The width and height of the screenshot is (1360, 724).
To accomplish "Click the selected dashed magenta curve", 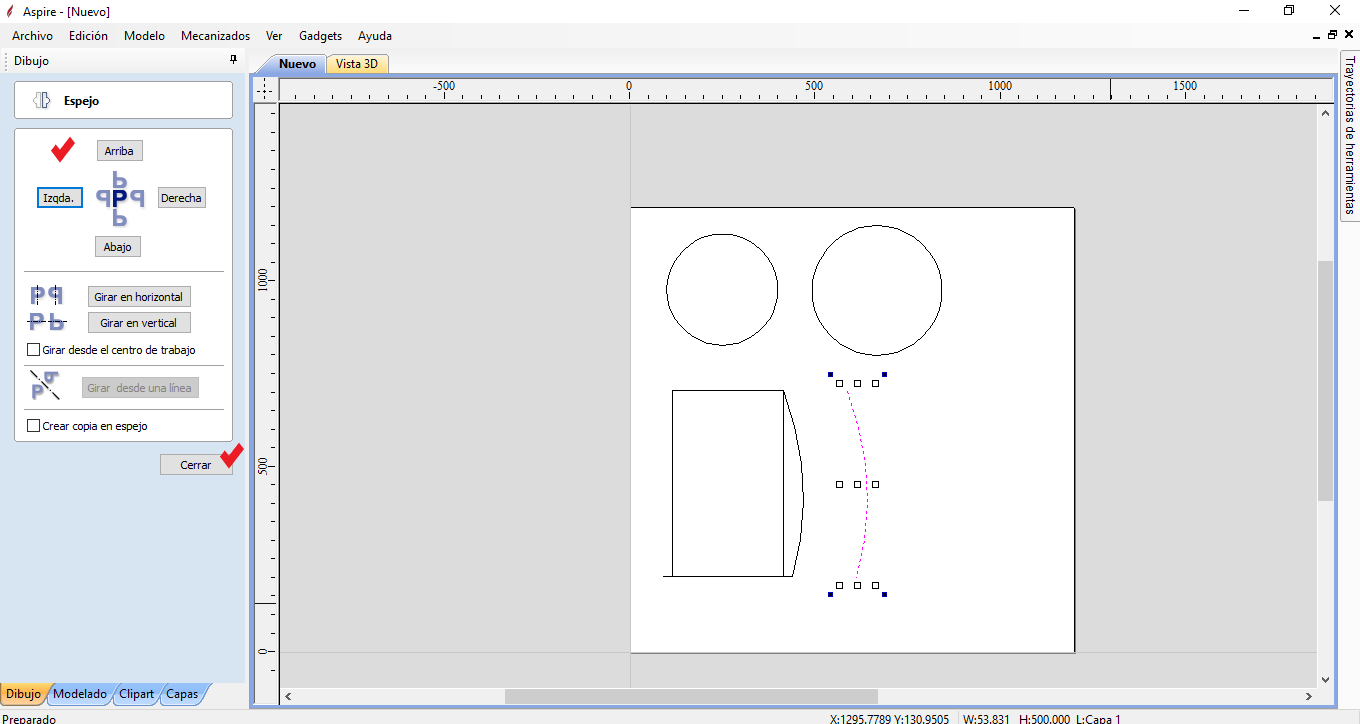I will tap(867, 484).
